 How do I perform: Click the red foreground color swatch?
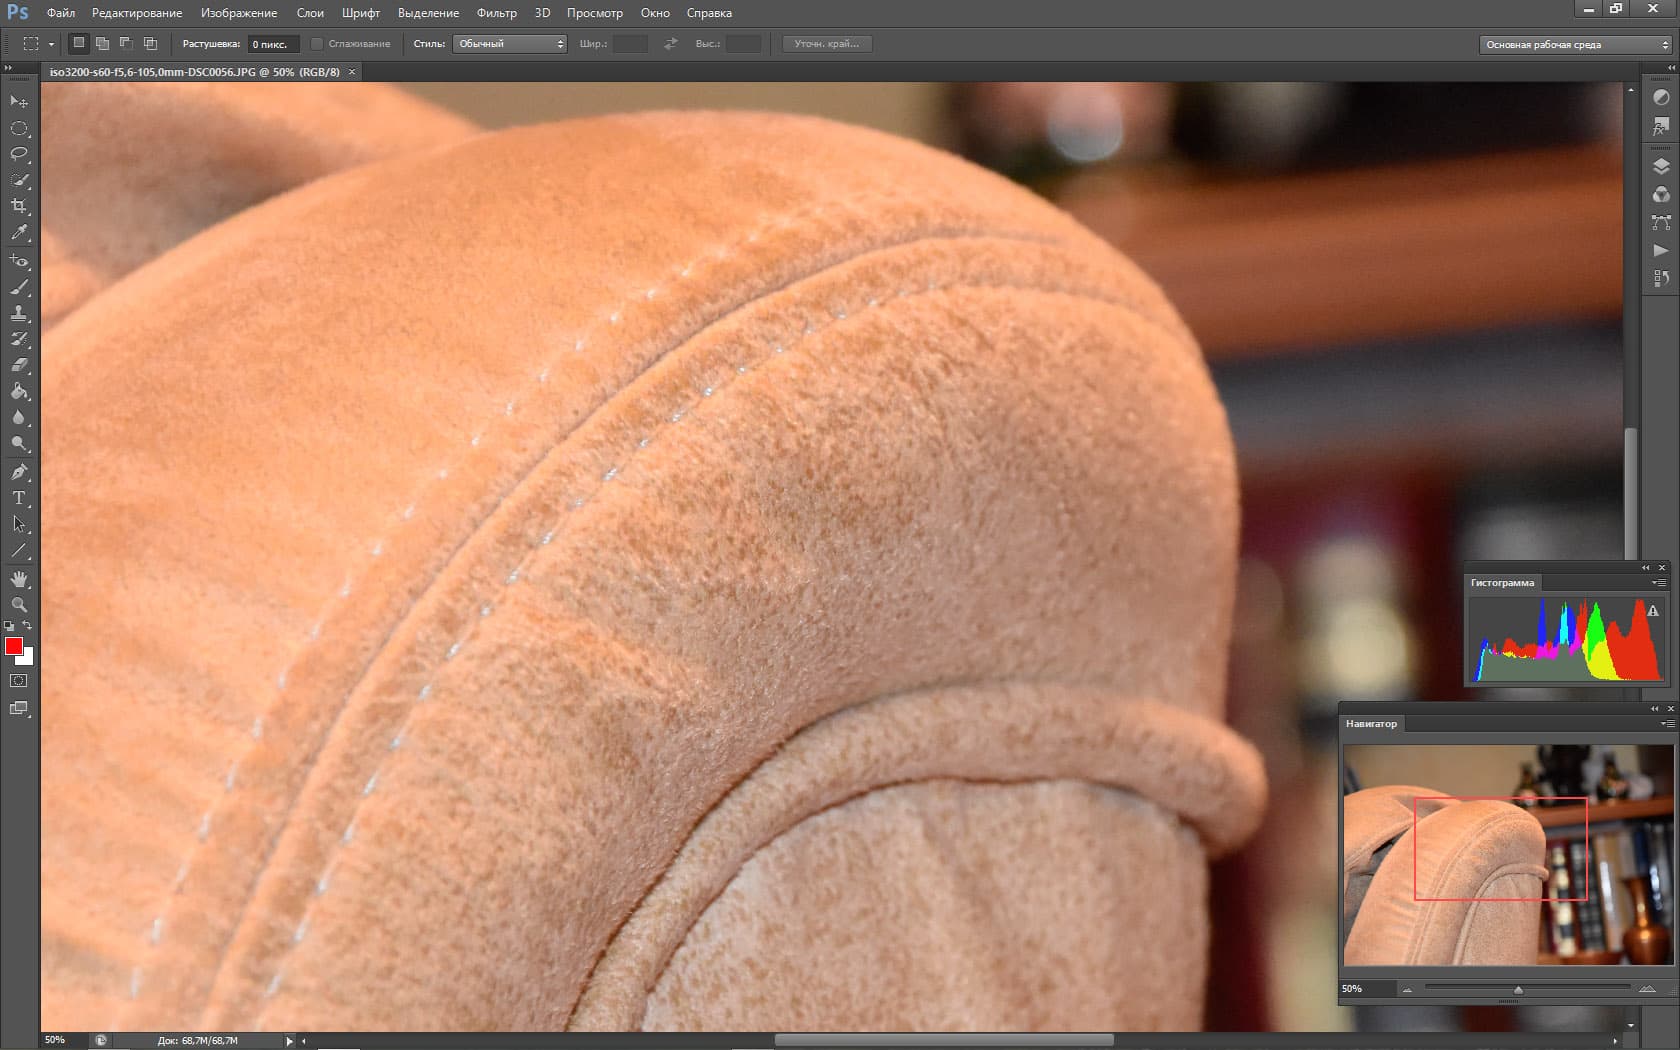[x=13, y=646]
